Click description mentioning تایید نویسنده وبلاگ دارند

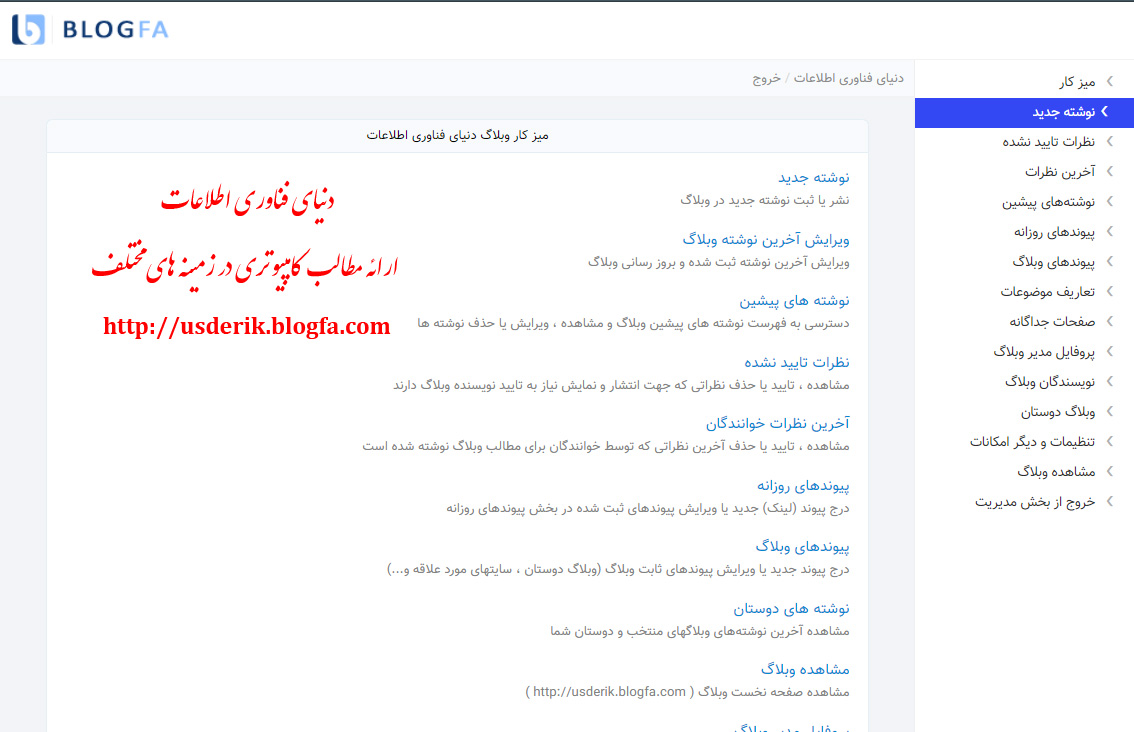pos(621,386)
